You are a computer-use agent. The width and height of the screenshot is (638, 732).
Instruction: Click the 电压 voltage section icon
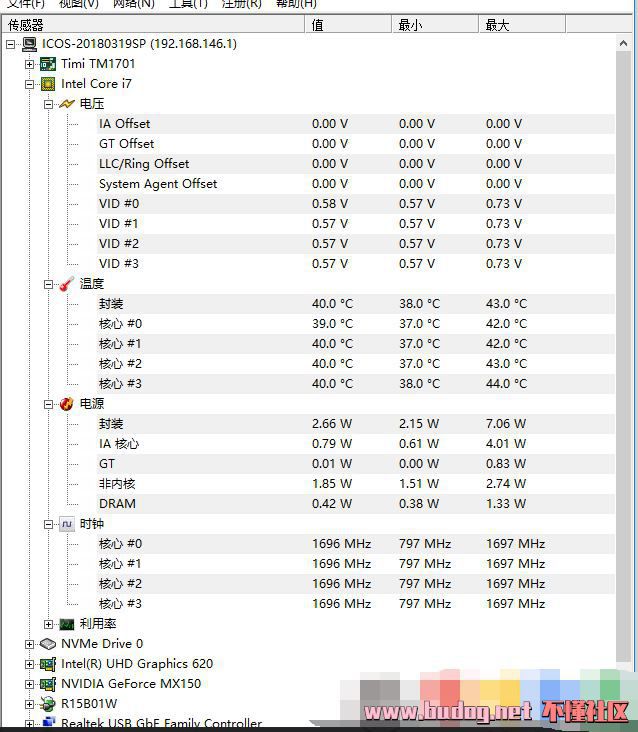click(x=67, y=104)
